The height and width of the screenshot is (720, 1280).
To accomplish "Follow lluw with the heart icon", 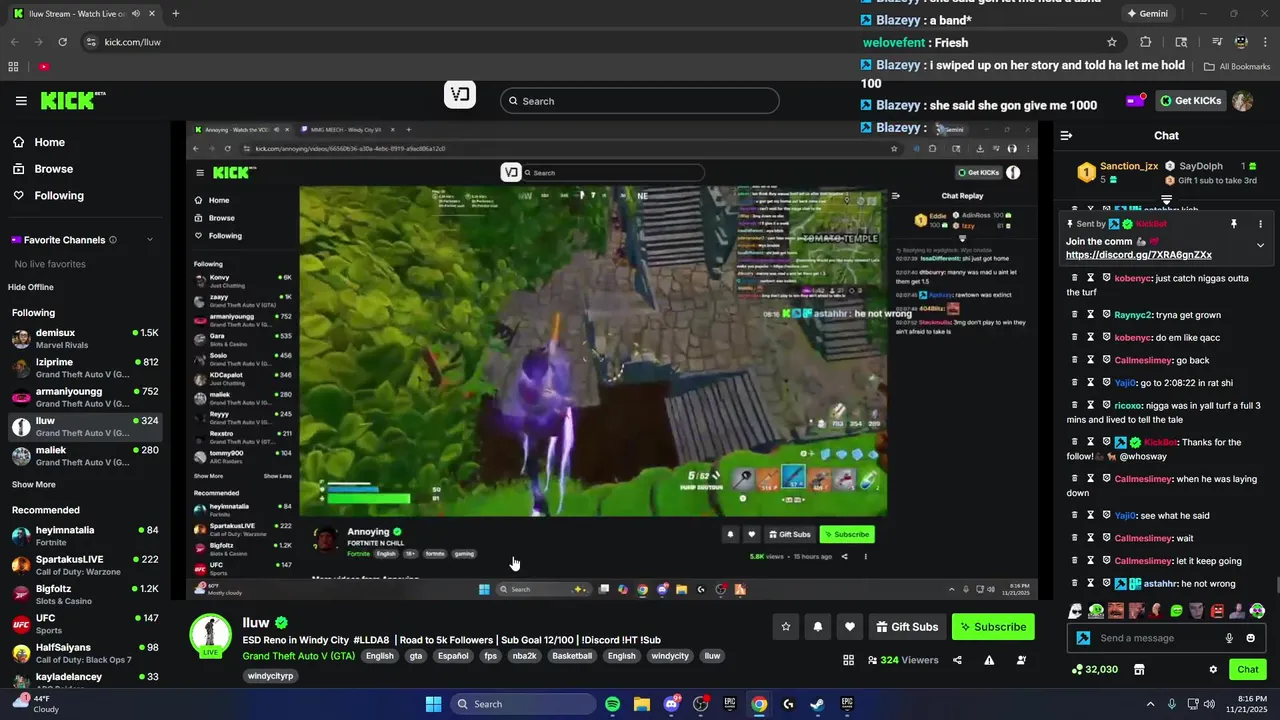I will click(850, 627).
